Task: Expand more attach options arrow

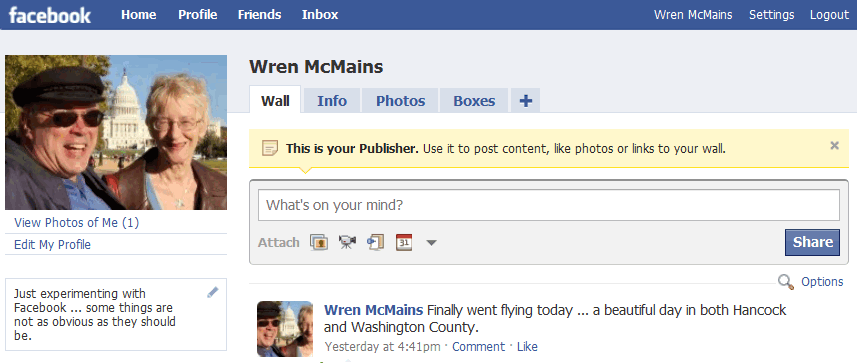Action: click(431, 243)
